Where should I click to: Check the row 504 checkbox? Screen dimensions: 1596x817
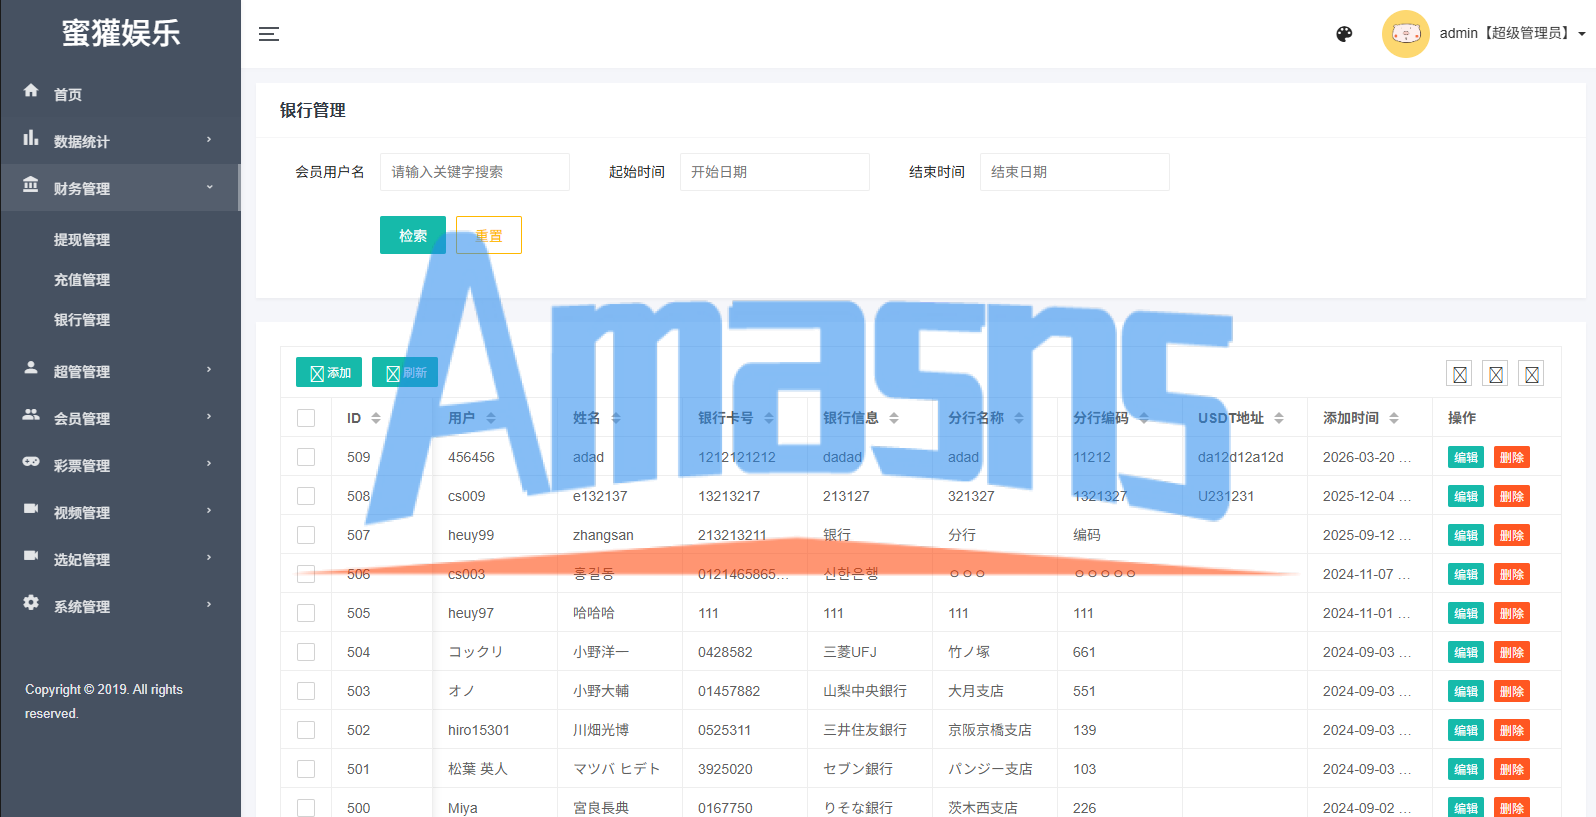306,652
